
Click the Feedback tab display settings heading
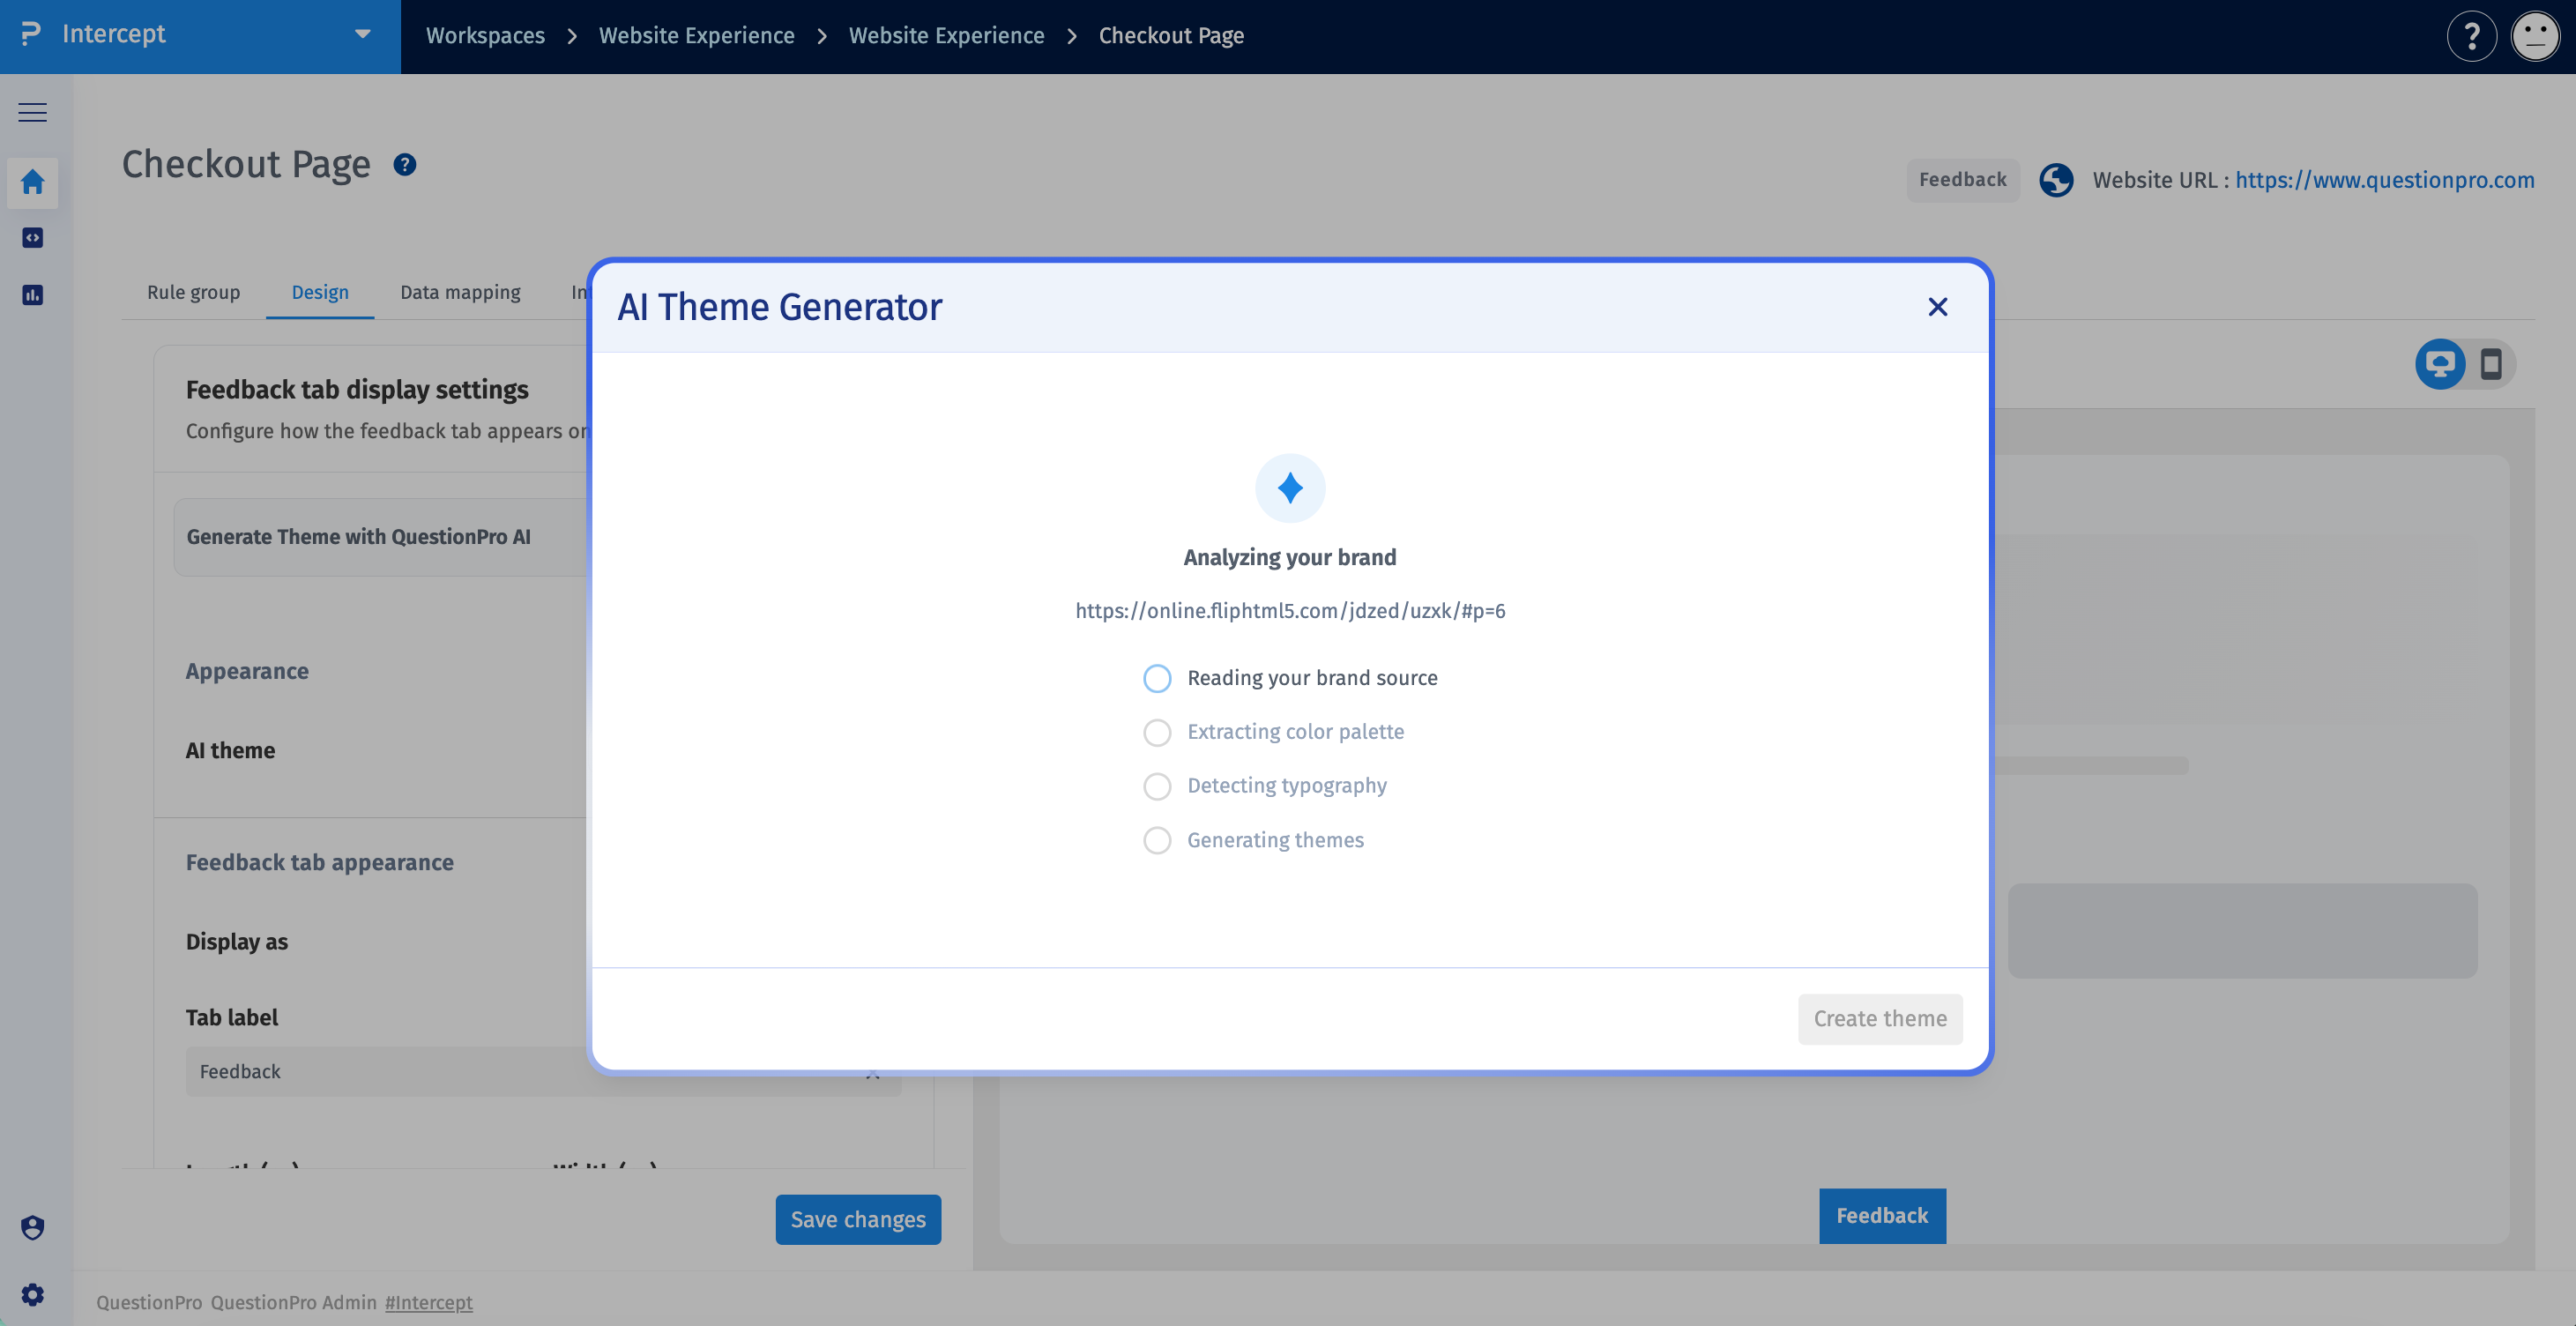357,390
